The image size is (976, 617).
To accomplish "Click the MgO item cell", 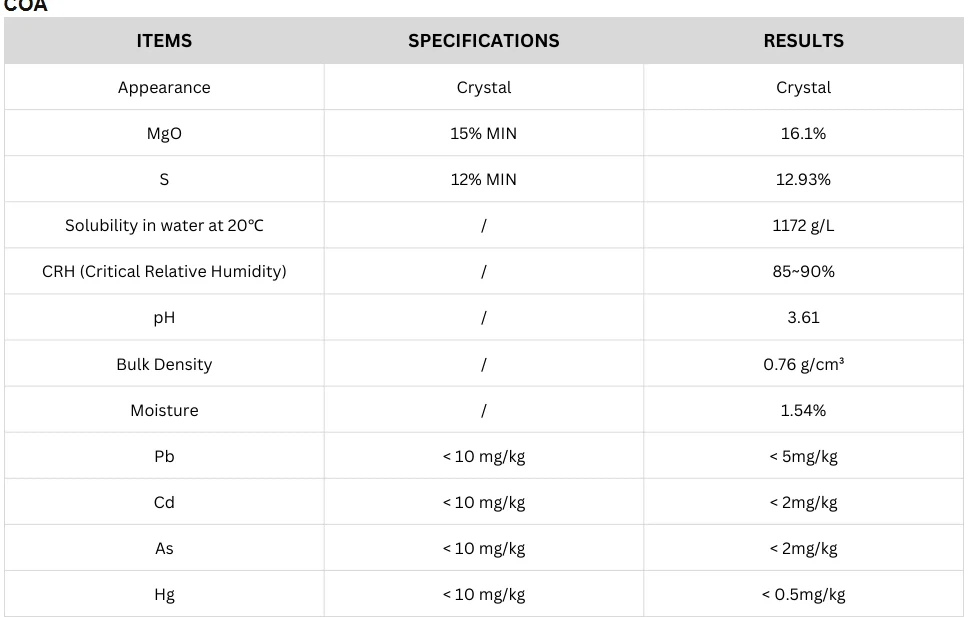I will [x=164, y=133].
